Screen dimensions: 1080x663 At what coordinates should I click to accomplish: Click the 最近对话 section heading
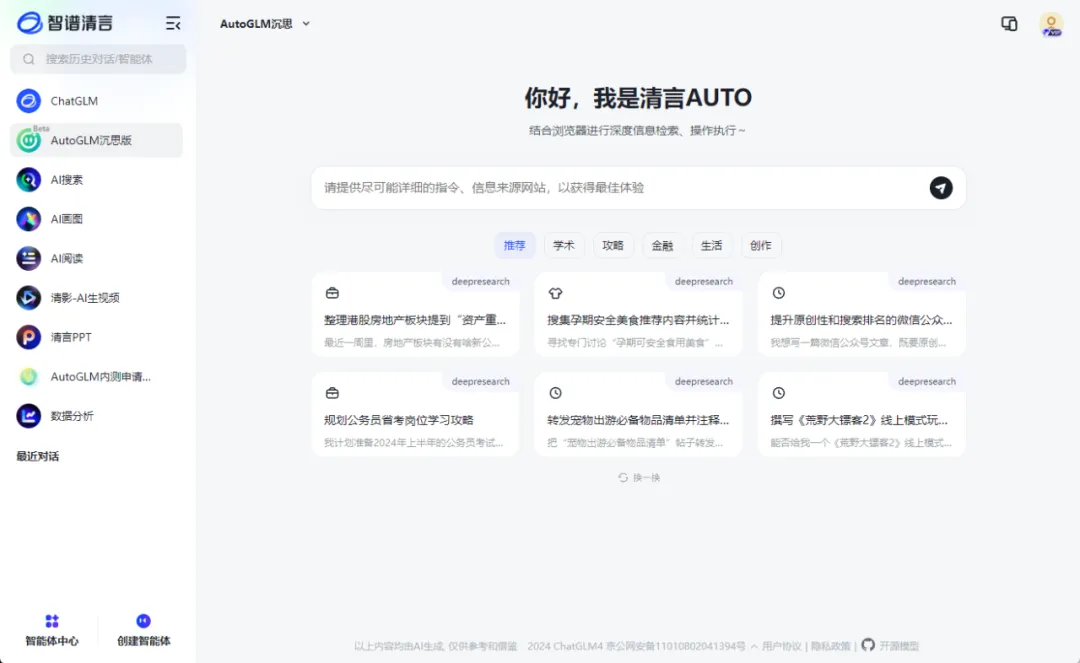point(38,456)
